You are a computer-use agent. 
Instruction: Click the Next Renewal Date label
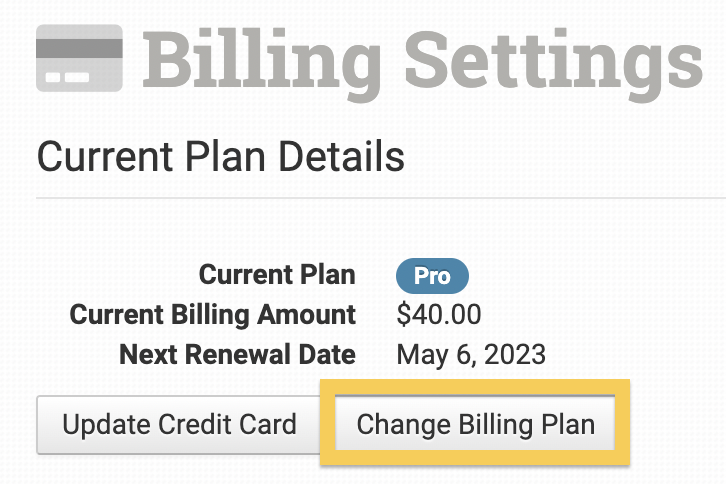point(237,354)
